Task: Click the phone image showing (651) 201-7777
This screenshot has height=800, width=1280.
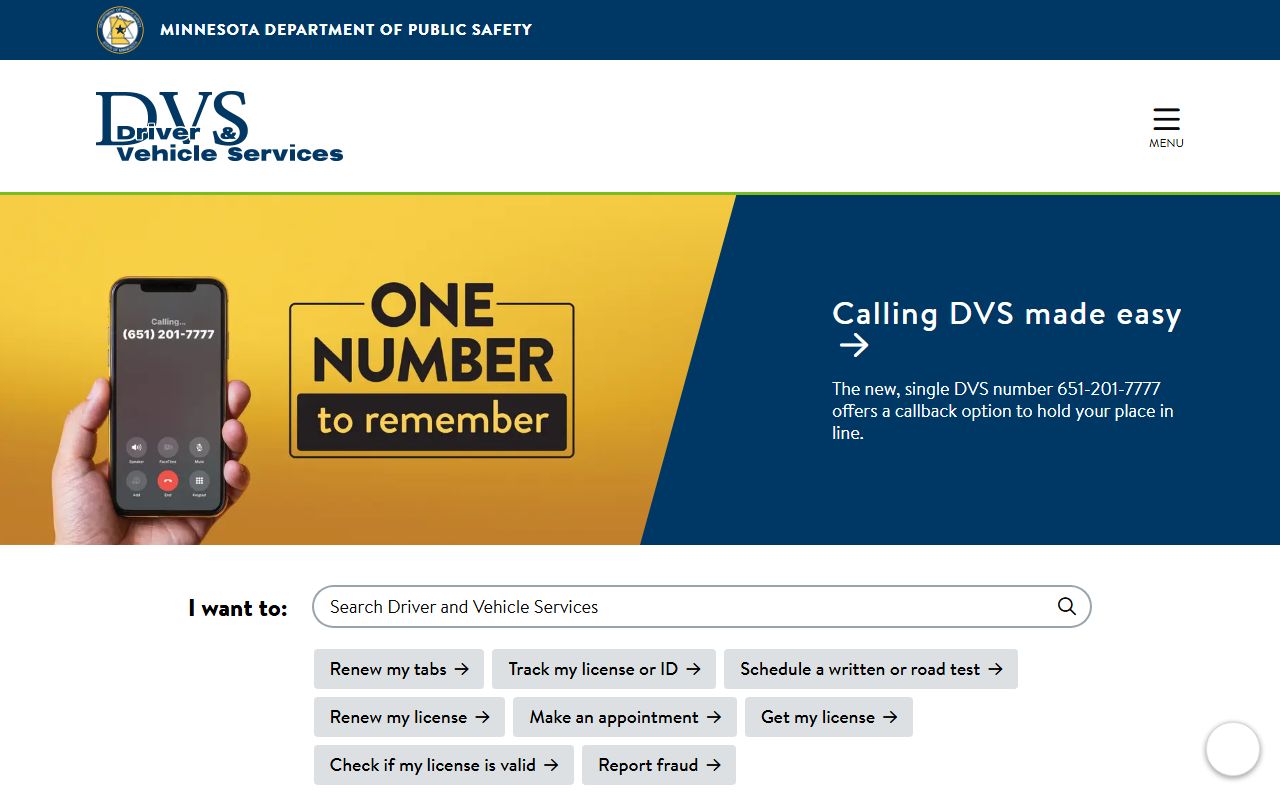Action: tap(168, 397)
